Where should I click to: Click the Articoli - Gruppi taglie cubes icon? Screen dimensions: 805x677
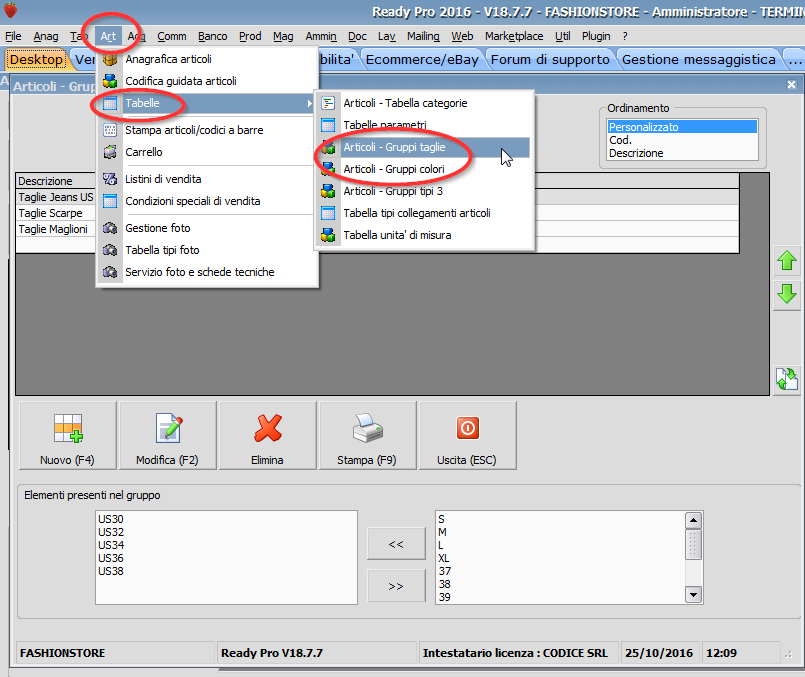point(328,147)
